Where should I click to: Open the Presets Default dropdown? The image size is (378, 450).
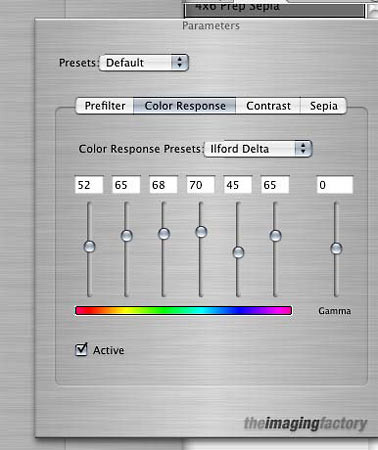[144, 63]
